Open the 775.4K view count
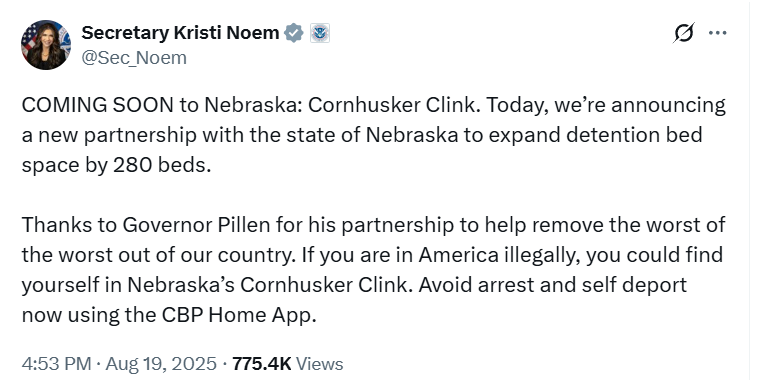758x382 pixels. tap(262, 364)
